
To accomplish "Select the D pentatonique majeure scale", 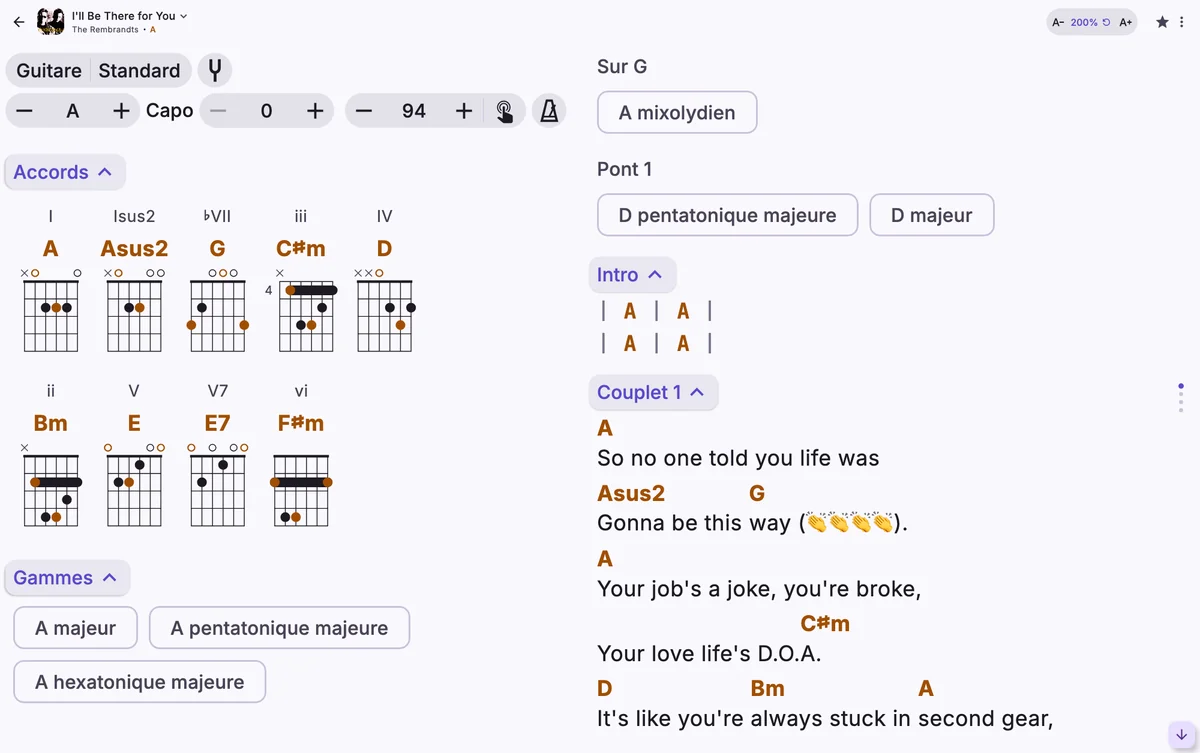I will point(728,215).
